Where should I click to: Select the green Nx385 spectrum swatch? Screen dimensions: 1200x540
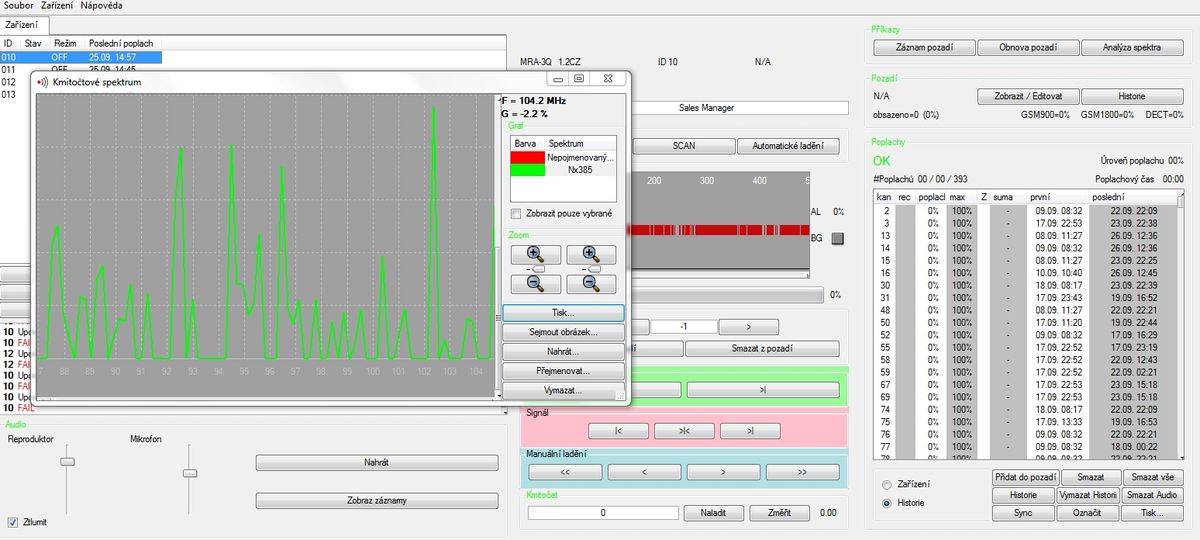pos(527,171)
